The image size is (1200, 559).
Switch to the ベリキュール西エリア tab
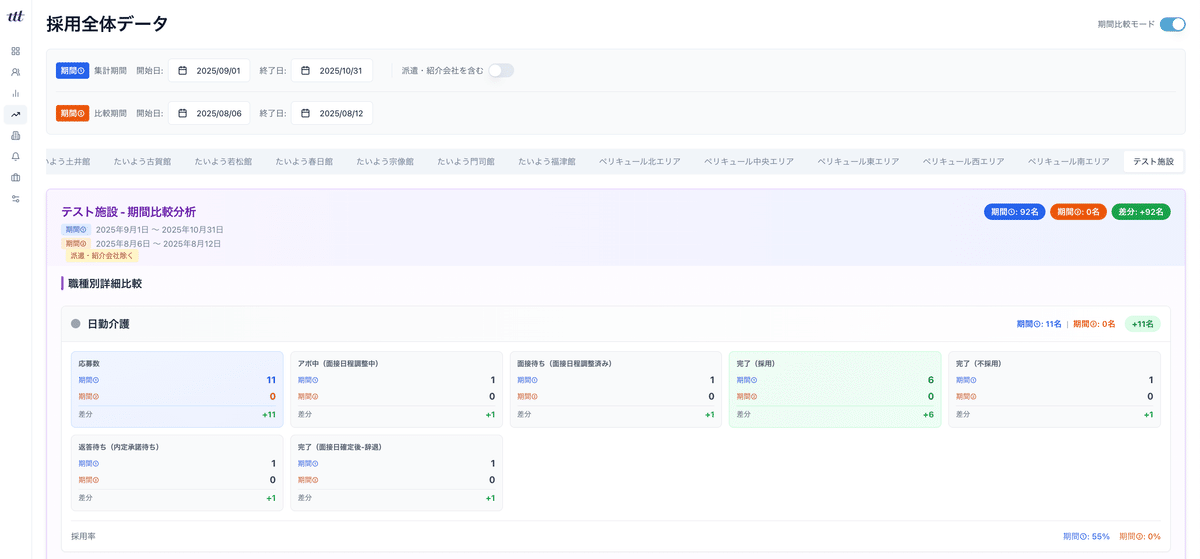coord(963,161)
